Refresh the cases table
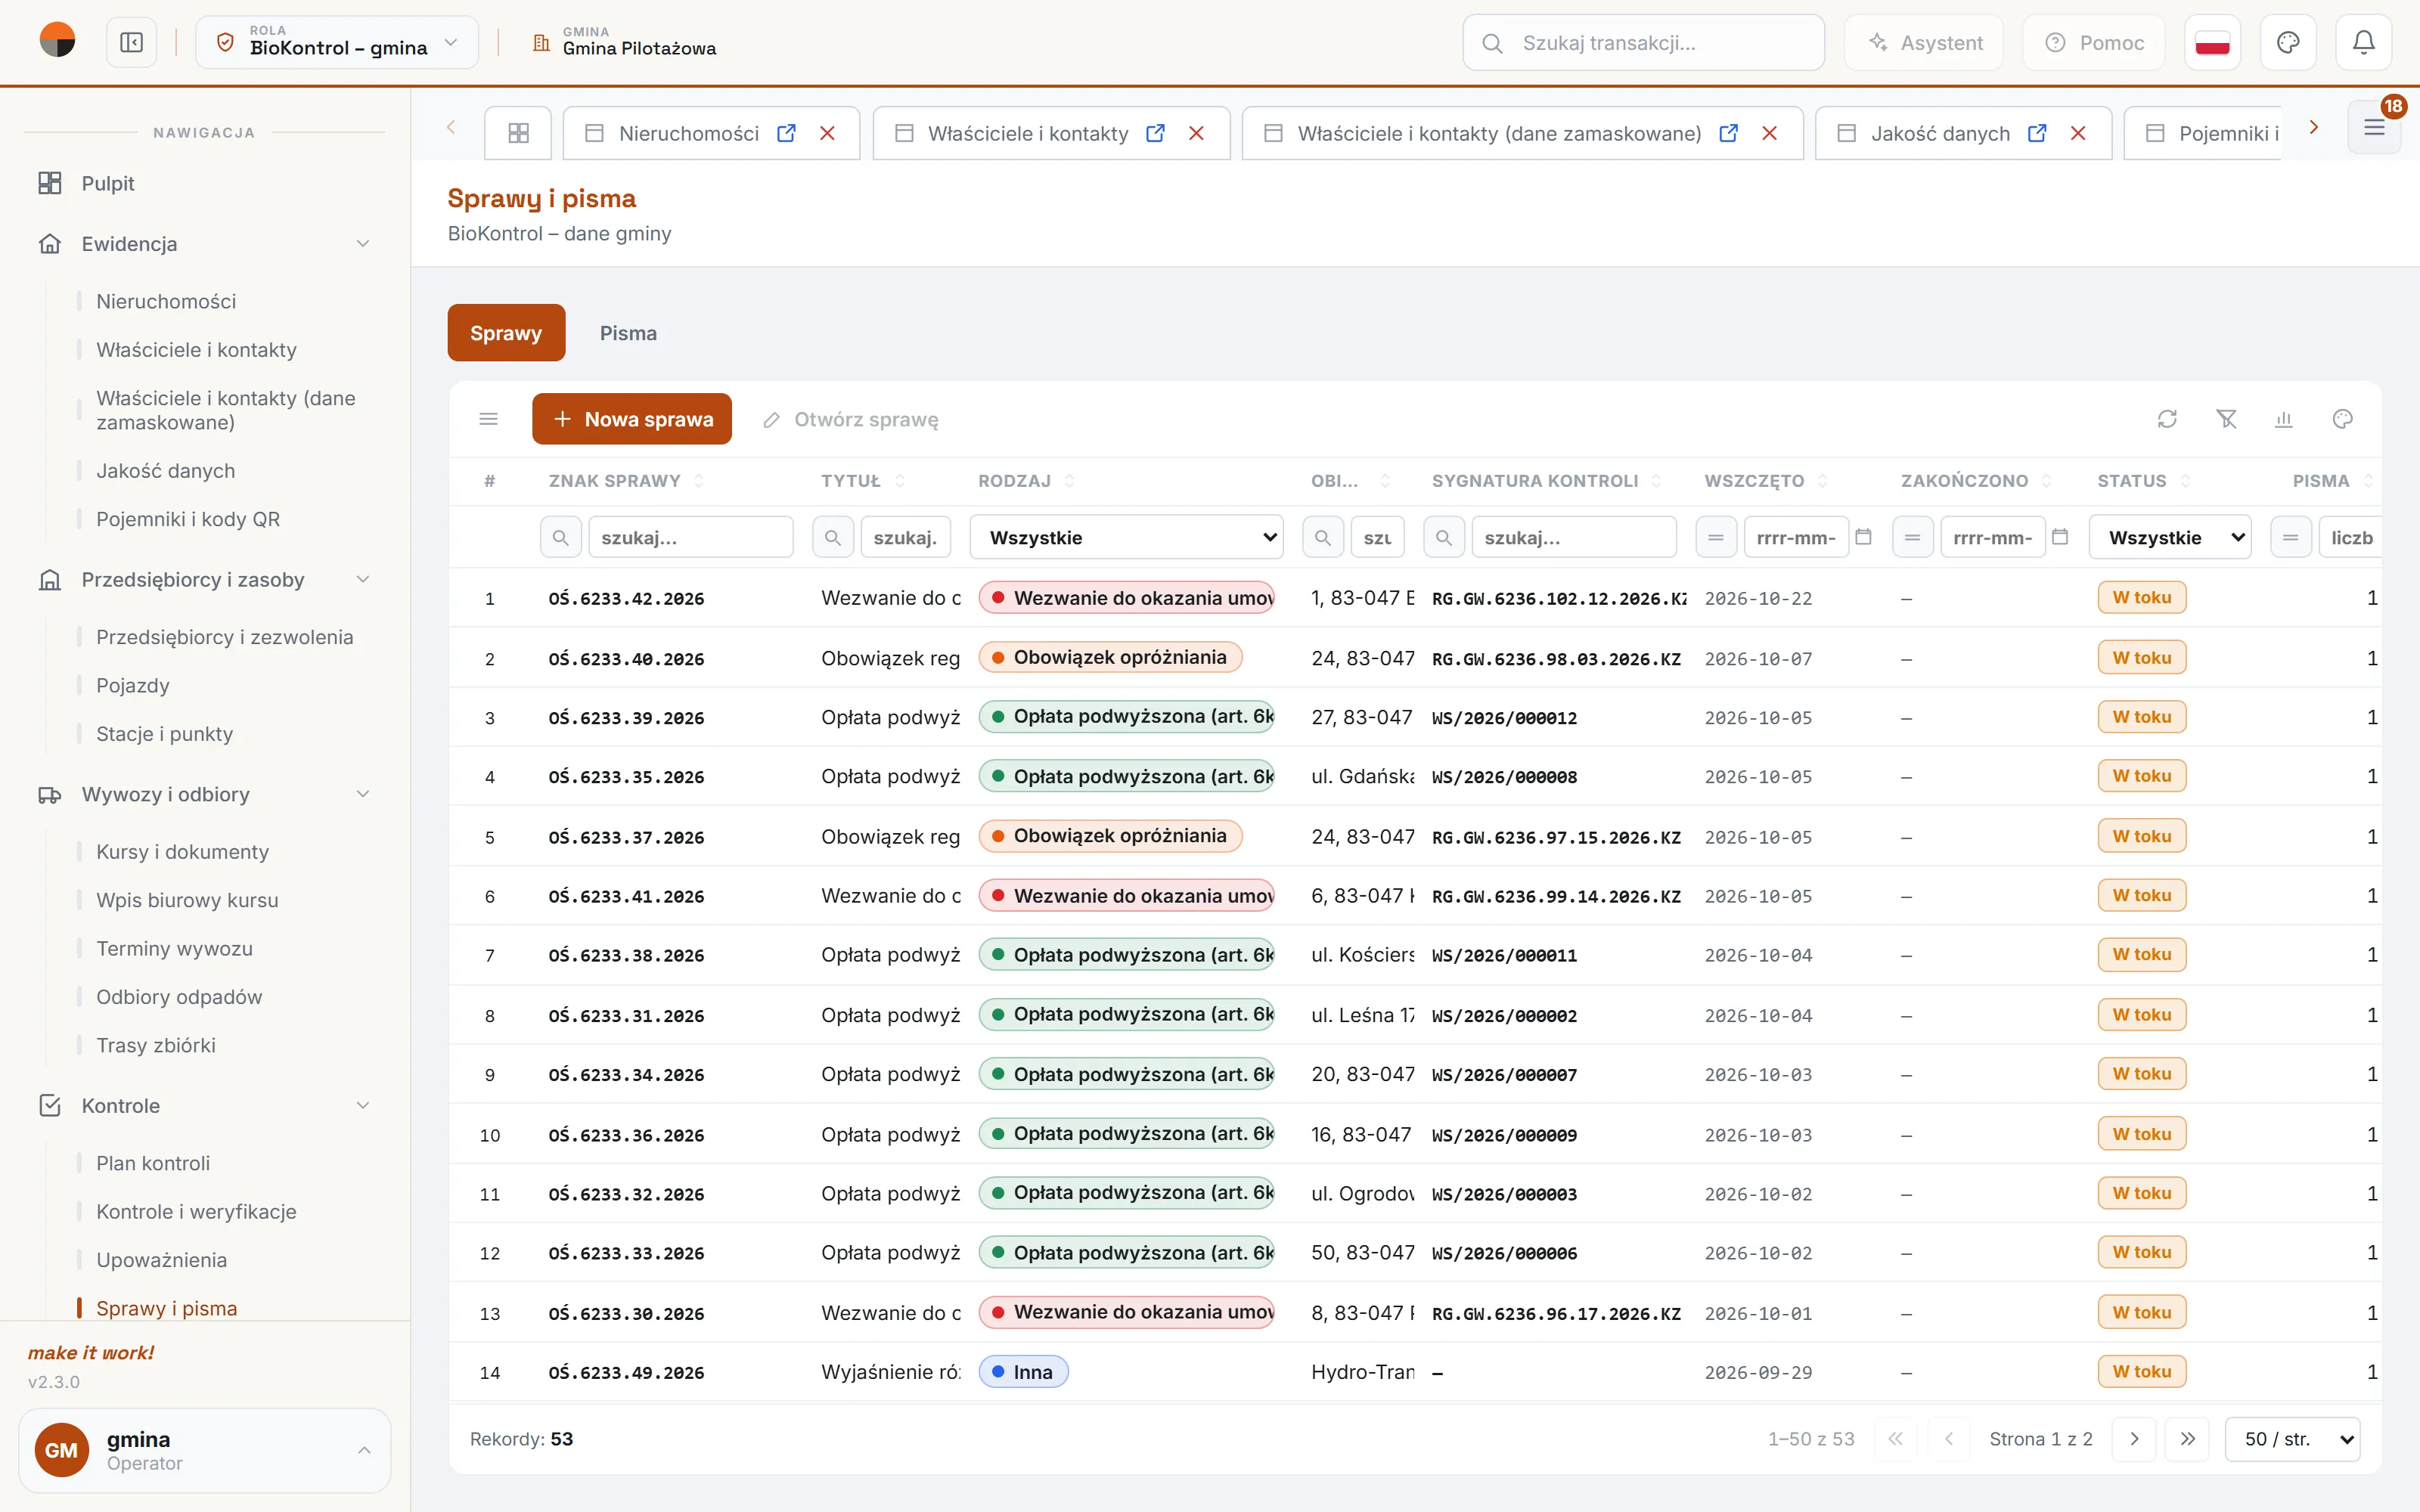The width and height of the screenshot is (2420, 1512). tap(2167, 419)
